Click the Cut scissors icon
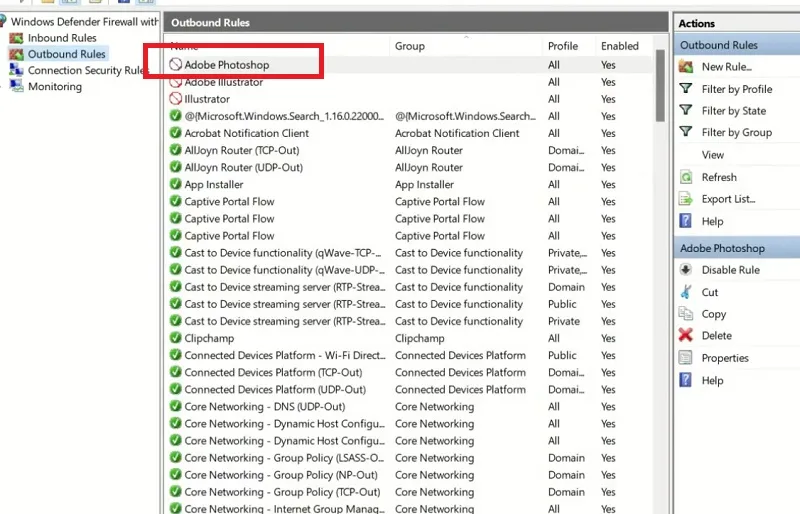Image resolution: width=800 pixels, height=514 pixels. pos(686,292)
